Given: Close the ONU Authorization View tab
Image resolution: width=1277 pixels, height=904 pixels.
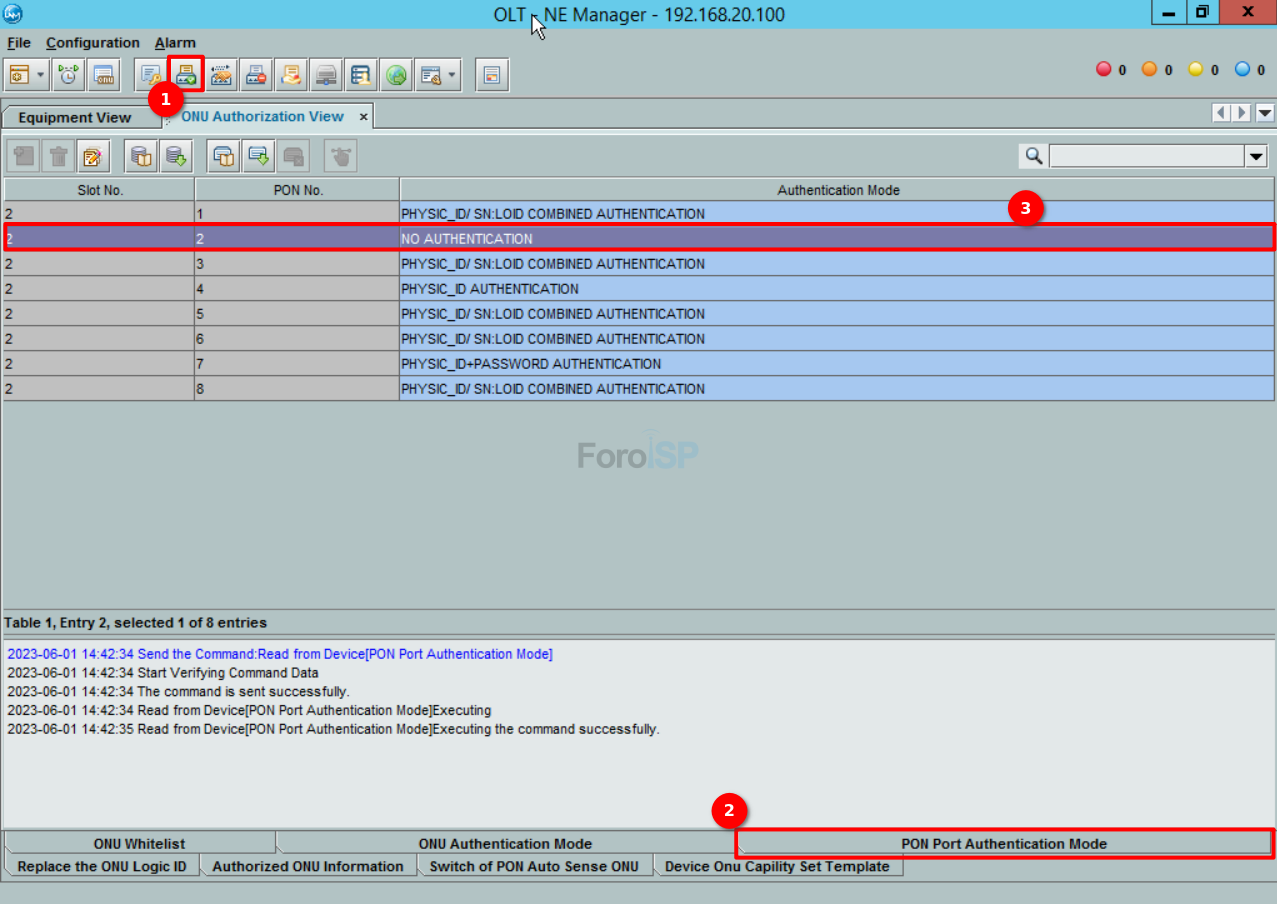Looking at the screenshot, I should [364, 117].
